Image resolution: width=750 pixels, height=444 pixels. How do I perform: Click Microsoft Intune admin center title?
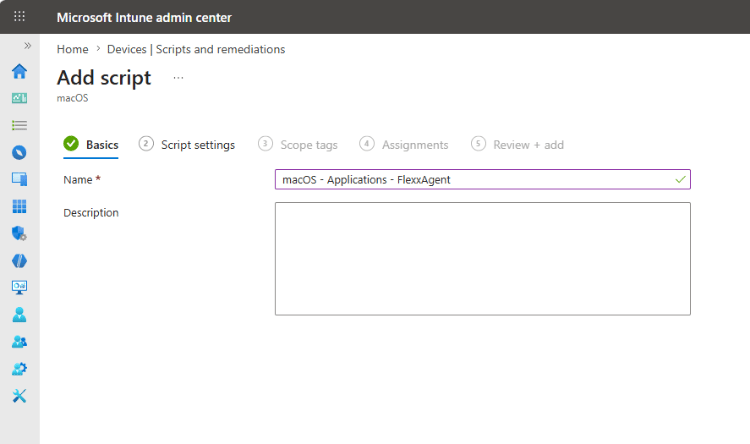pos(144,18)
